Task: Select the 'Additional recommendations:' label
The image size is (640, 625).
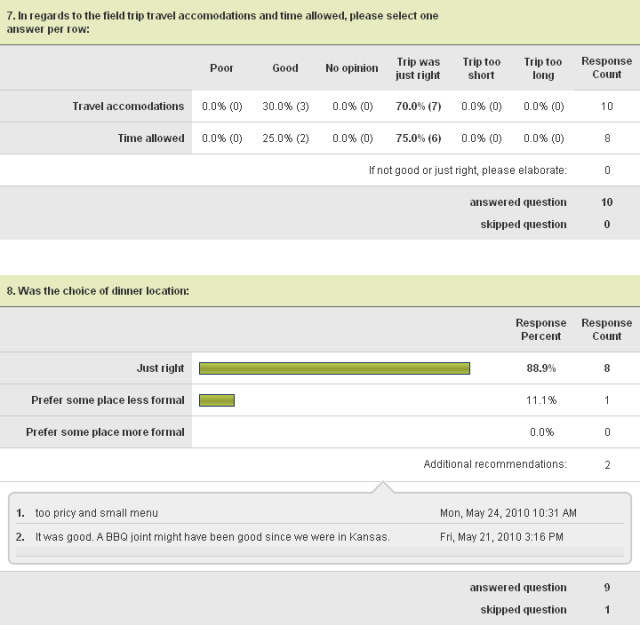Action: click(495, 464)
